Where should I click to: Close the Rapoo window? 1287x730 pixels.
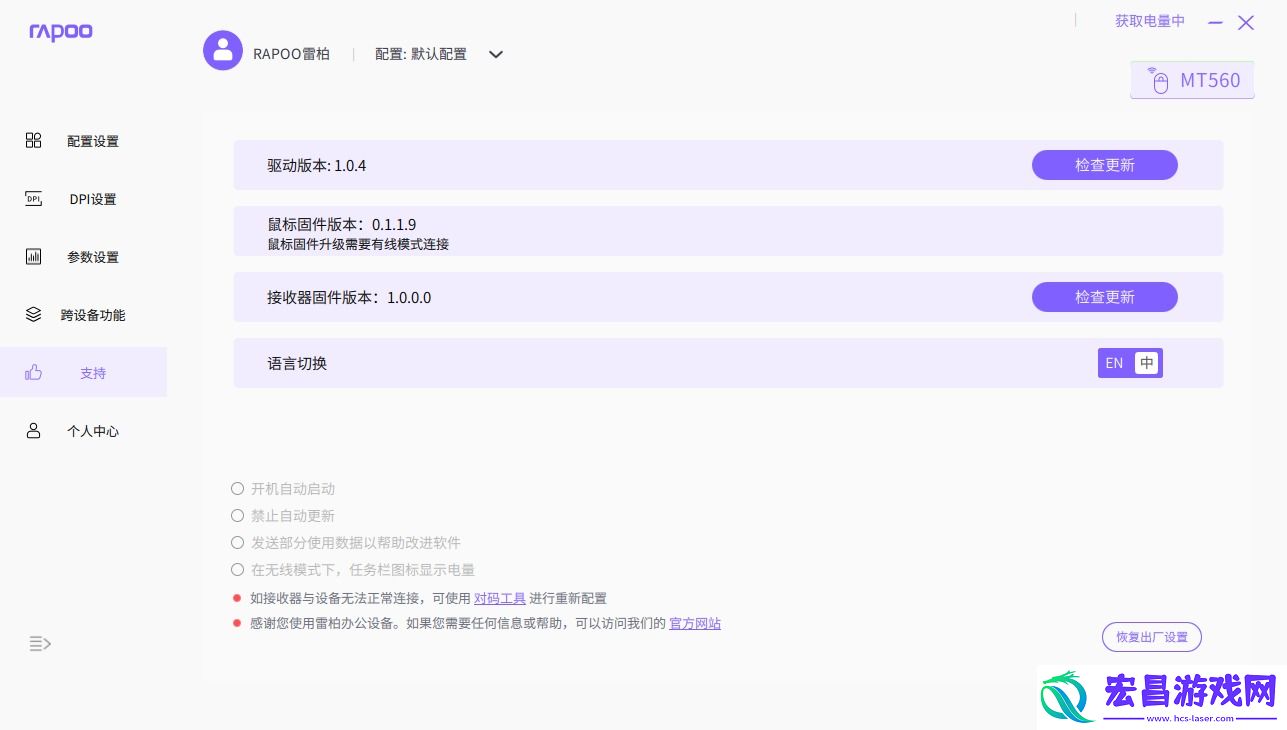coord(1246,22)
